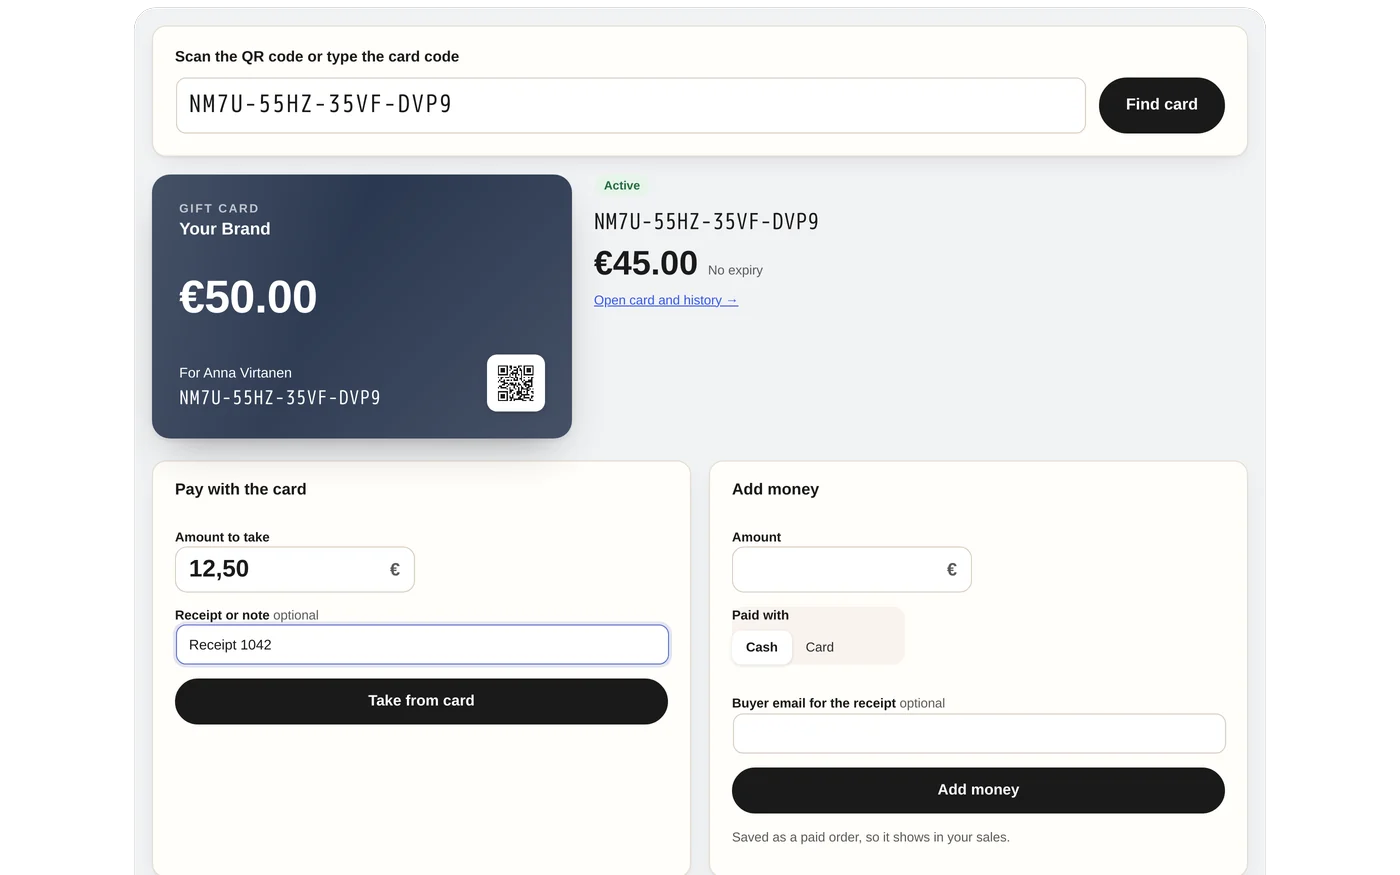
Task: Click the Active status badge
Action: point(622,186)
